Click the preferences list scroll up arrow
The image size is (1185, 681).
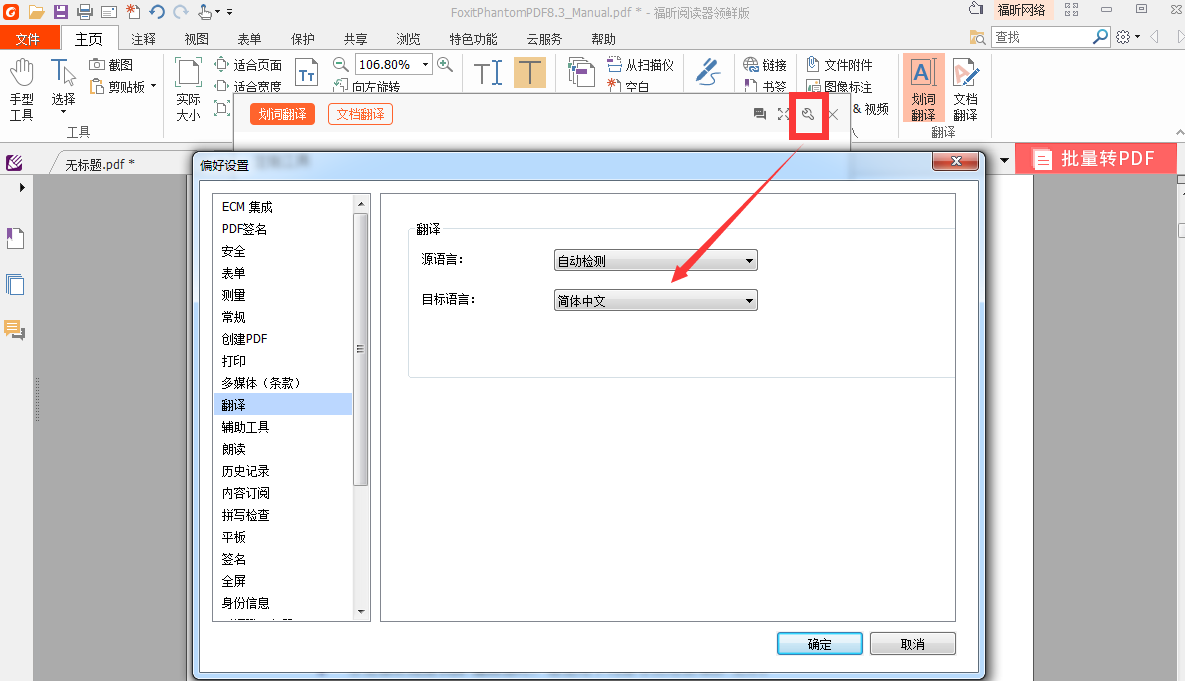360,204
